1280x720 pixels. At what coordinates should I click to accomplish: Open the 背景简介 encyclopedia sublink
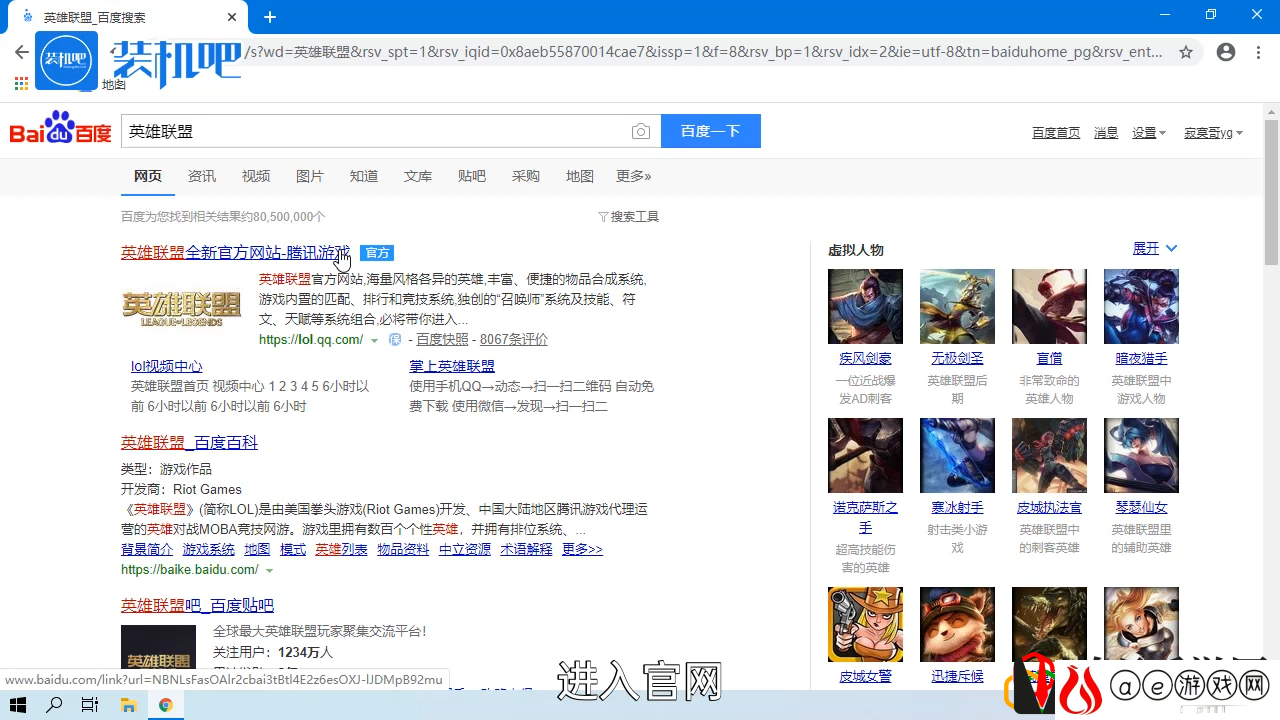click(147, 550)
